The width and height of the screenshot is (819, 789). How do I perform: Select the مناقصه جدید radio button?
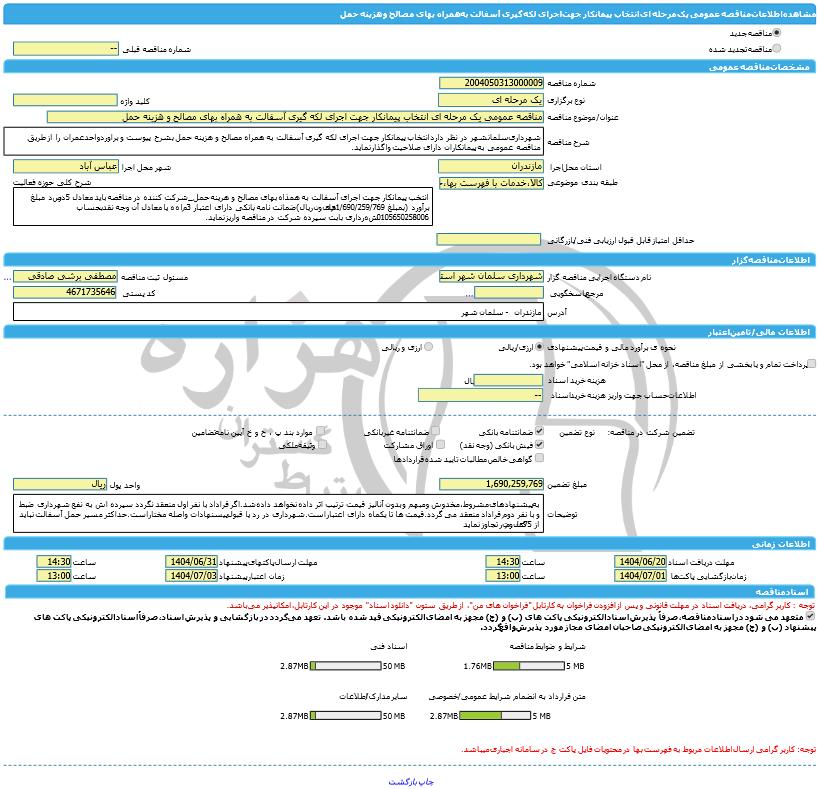(x=778, y=33)
